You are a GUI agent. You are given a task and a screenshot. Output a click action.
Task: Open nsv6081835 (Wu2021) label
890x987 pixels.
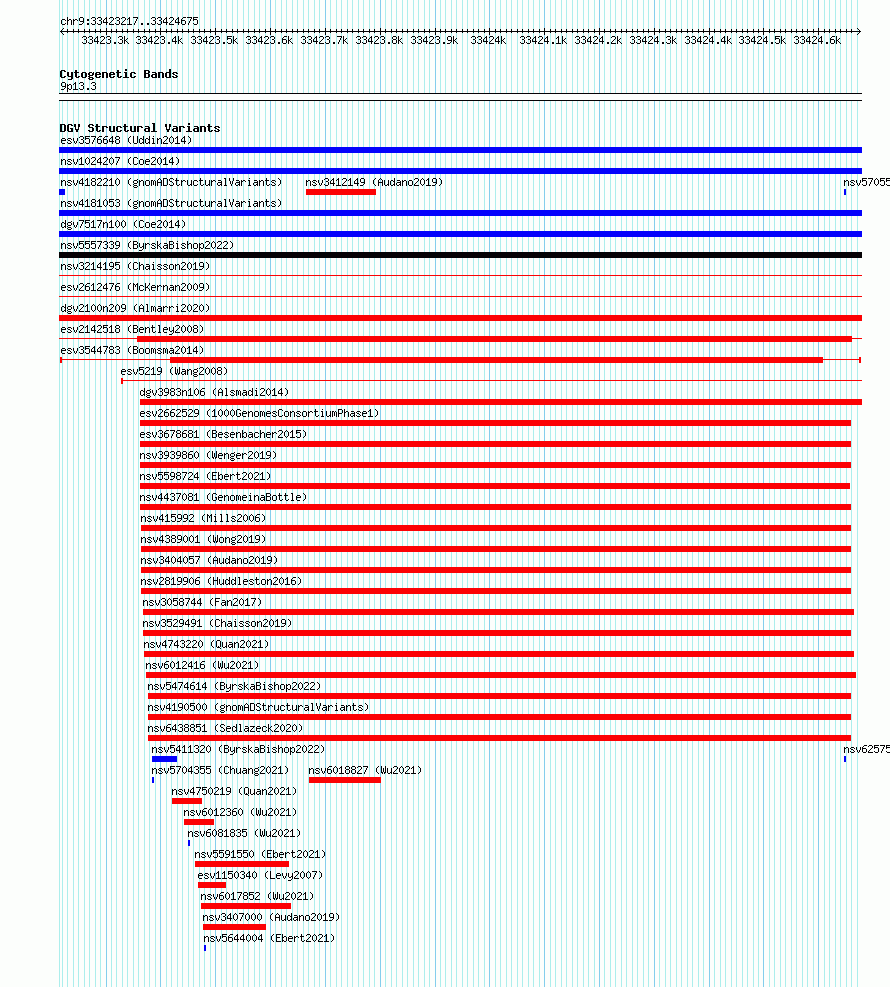pyautogui.click(x=244, y=833)
